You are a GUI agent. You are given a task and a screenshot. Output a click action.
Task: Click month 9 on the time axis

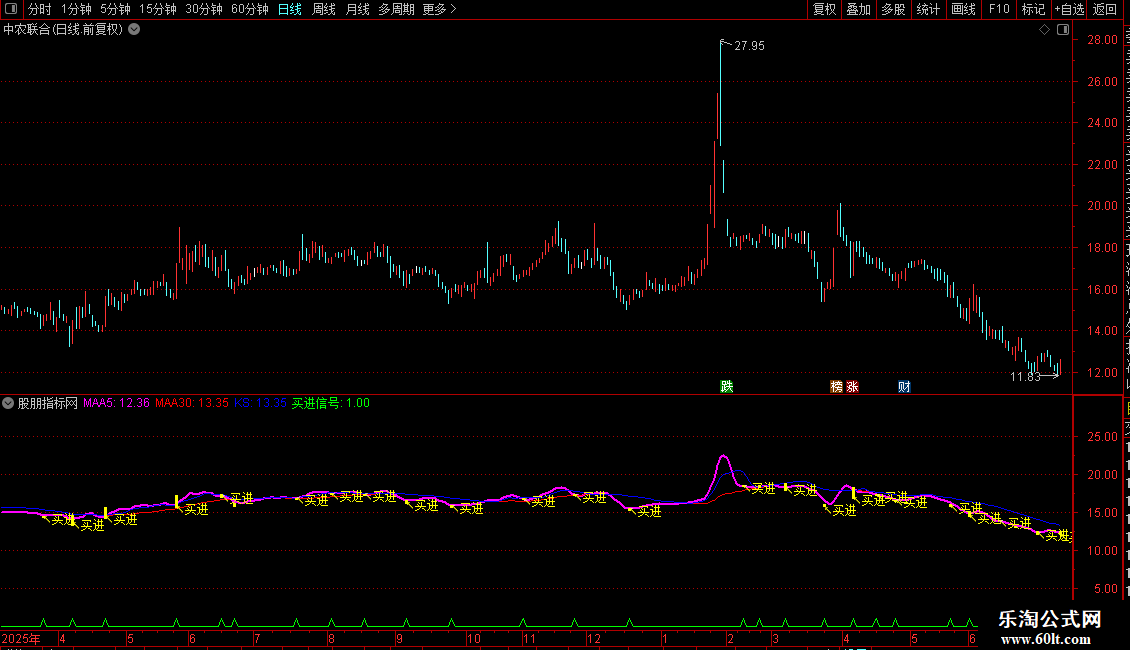[399, 638]
